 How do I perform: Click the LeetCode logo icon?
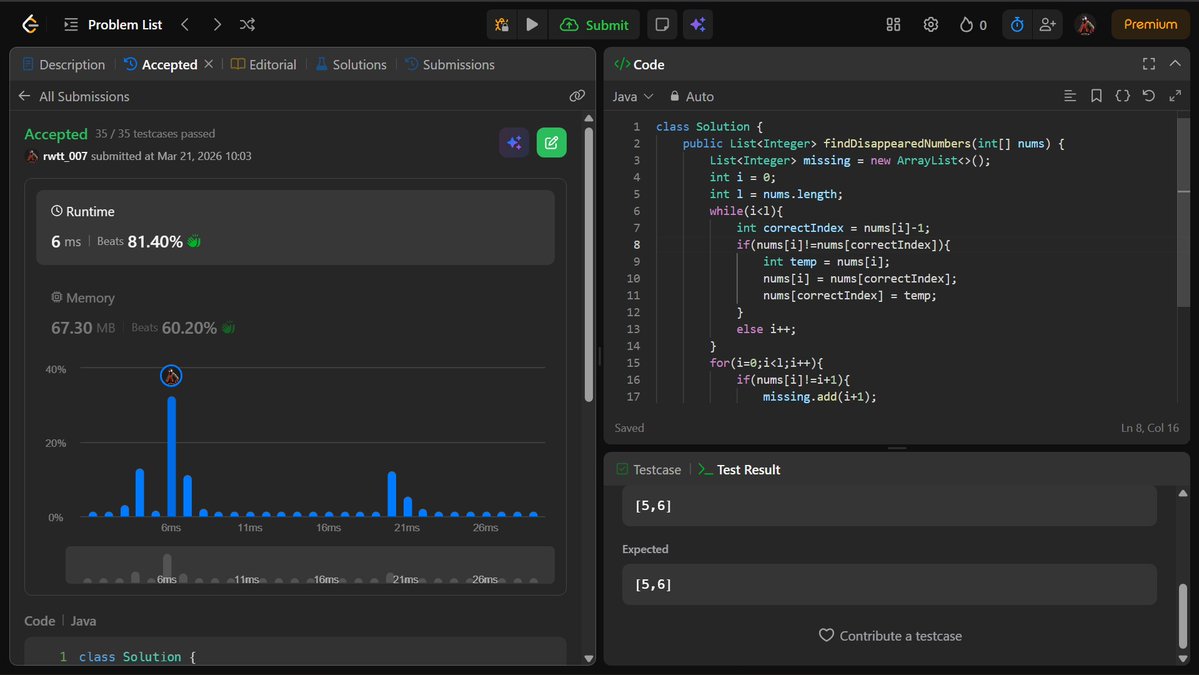[30, 24]
